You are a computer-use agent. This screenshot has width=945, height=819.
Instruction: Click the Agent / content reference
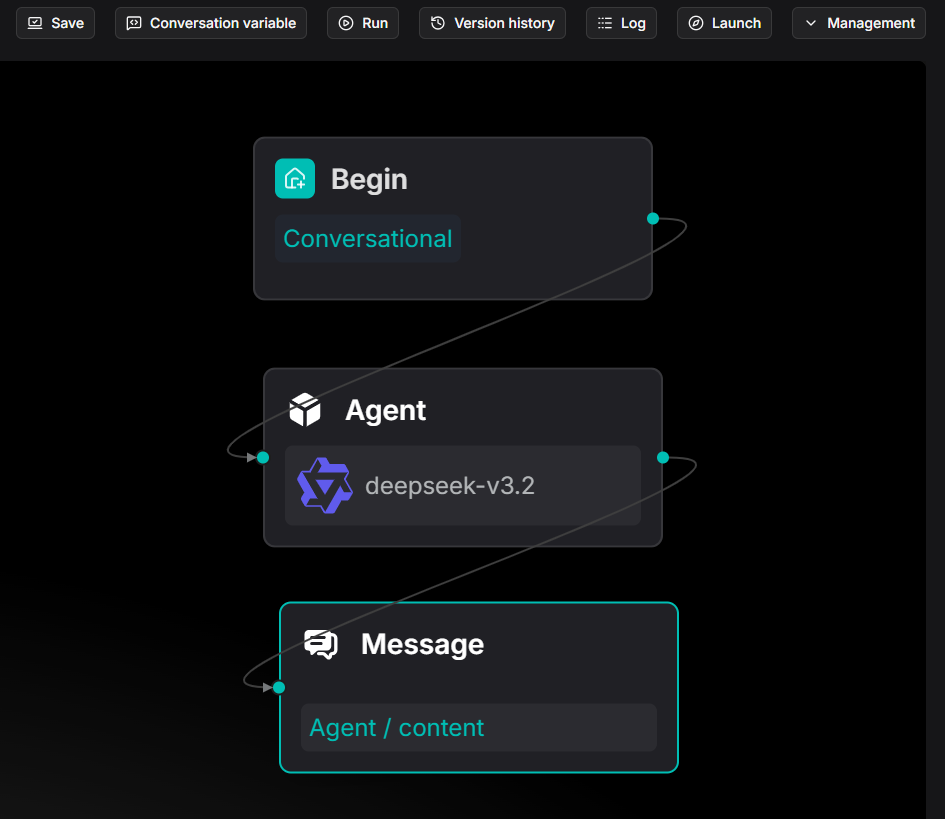click(397, 728)
